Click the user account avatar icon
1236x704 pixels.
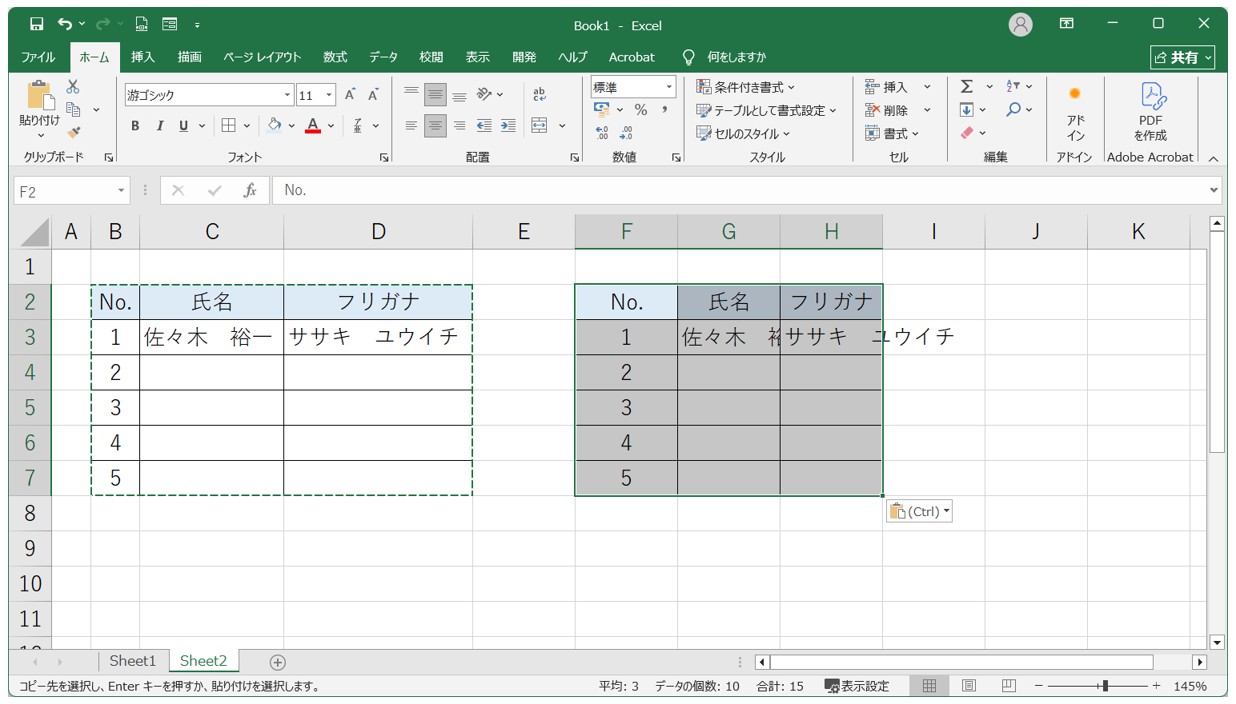click(x=1020, y=25)
